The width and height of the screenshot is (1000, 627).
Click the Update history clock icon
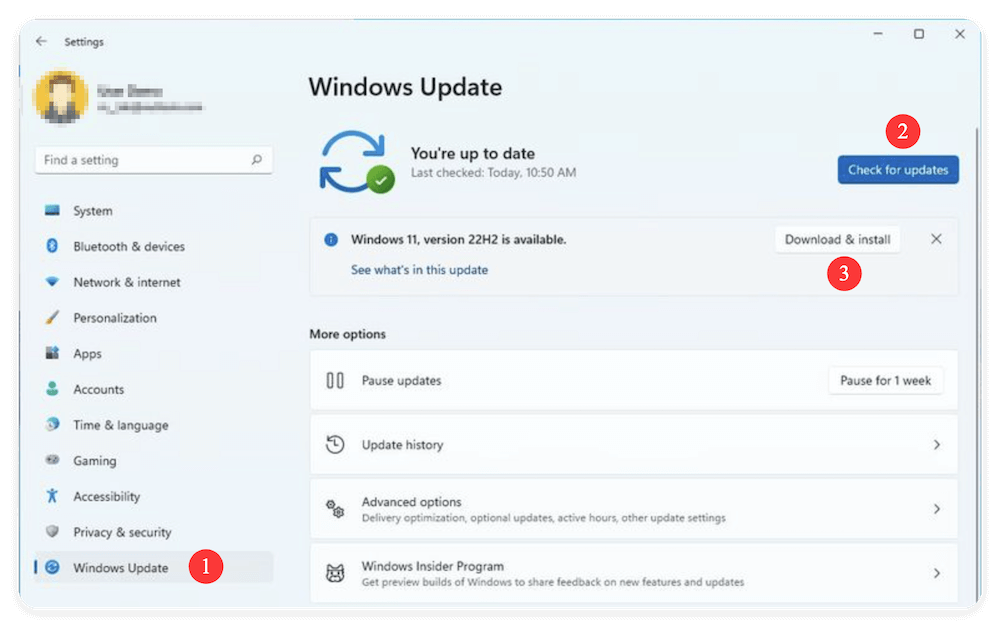tap(336, 444)
